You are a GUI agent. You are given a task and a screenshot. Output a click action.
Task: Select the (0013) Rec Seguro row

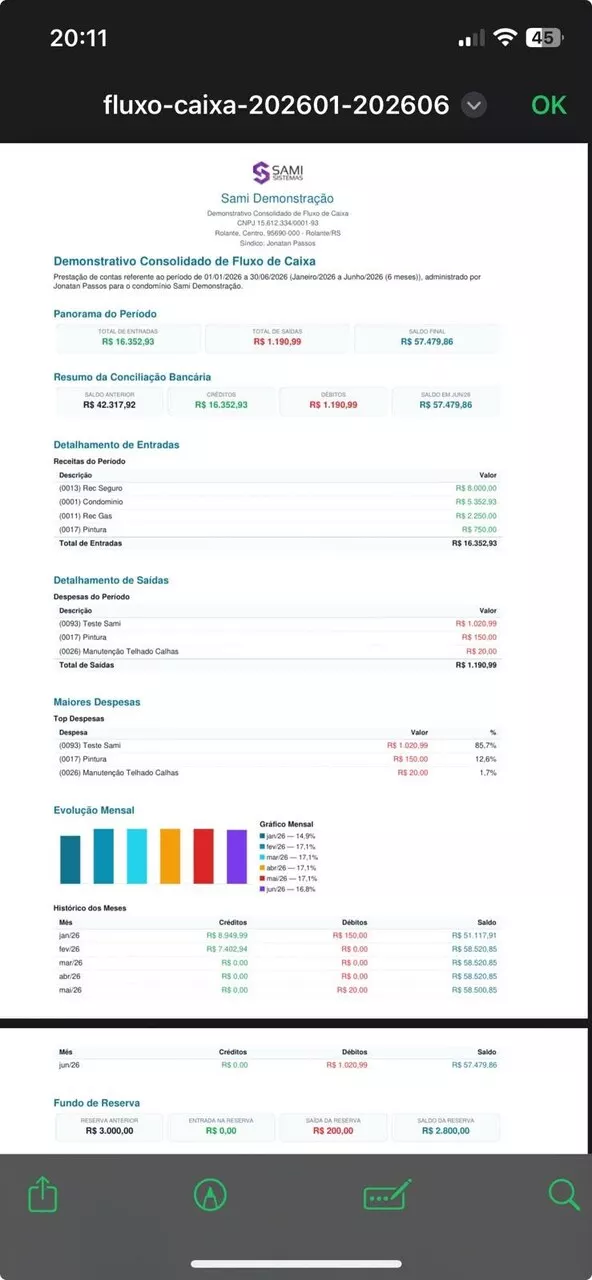point(277,487)
